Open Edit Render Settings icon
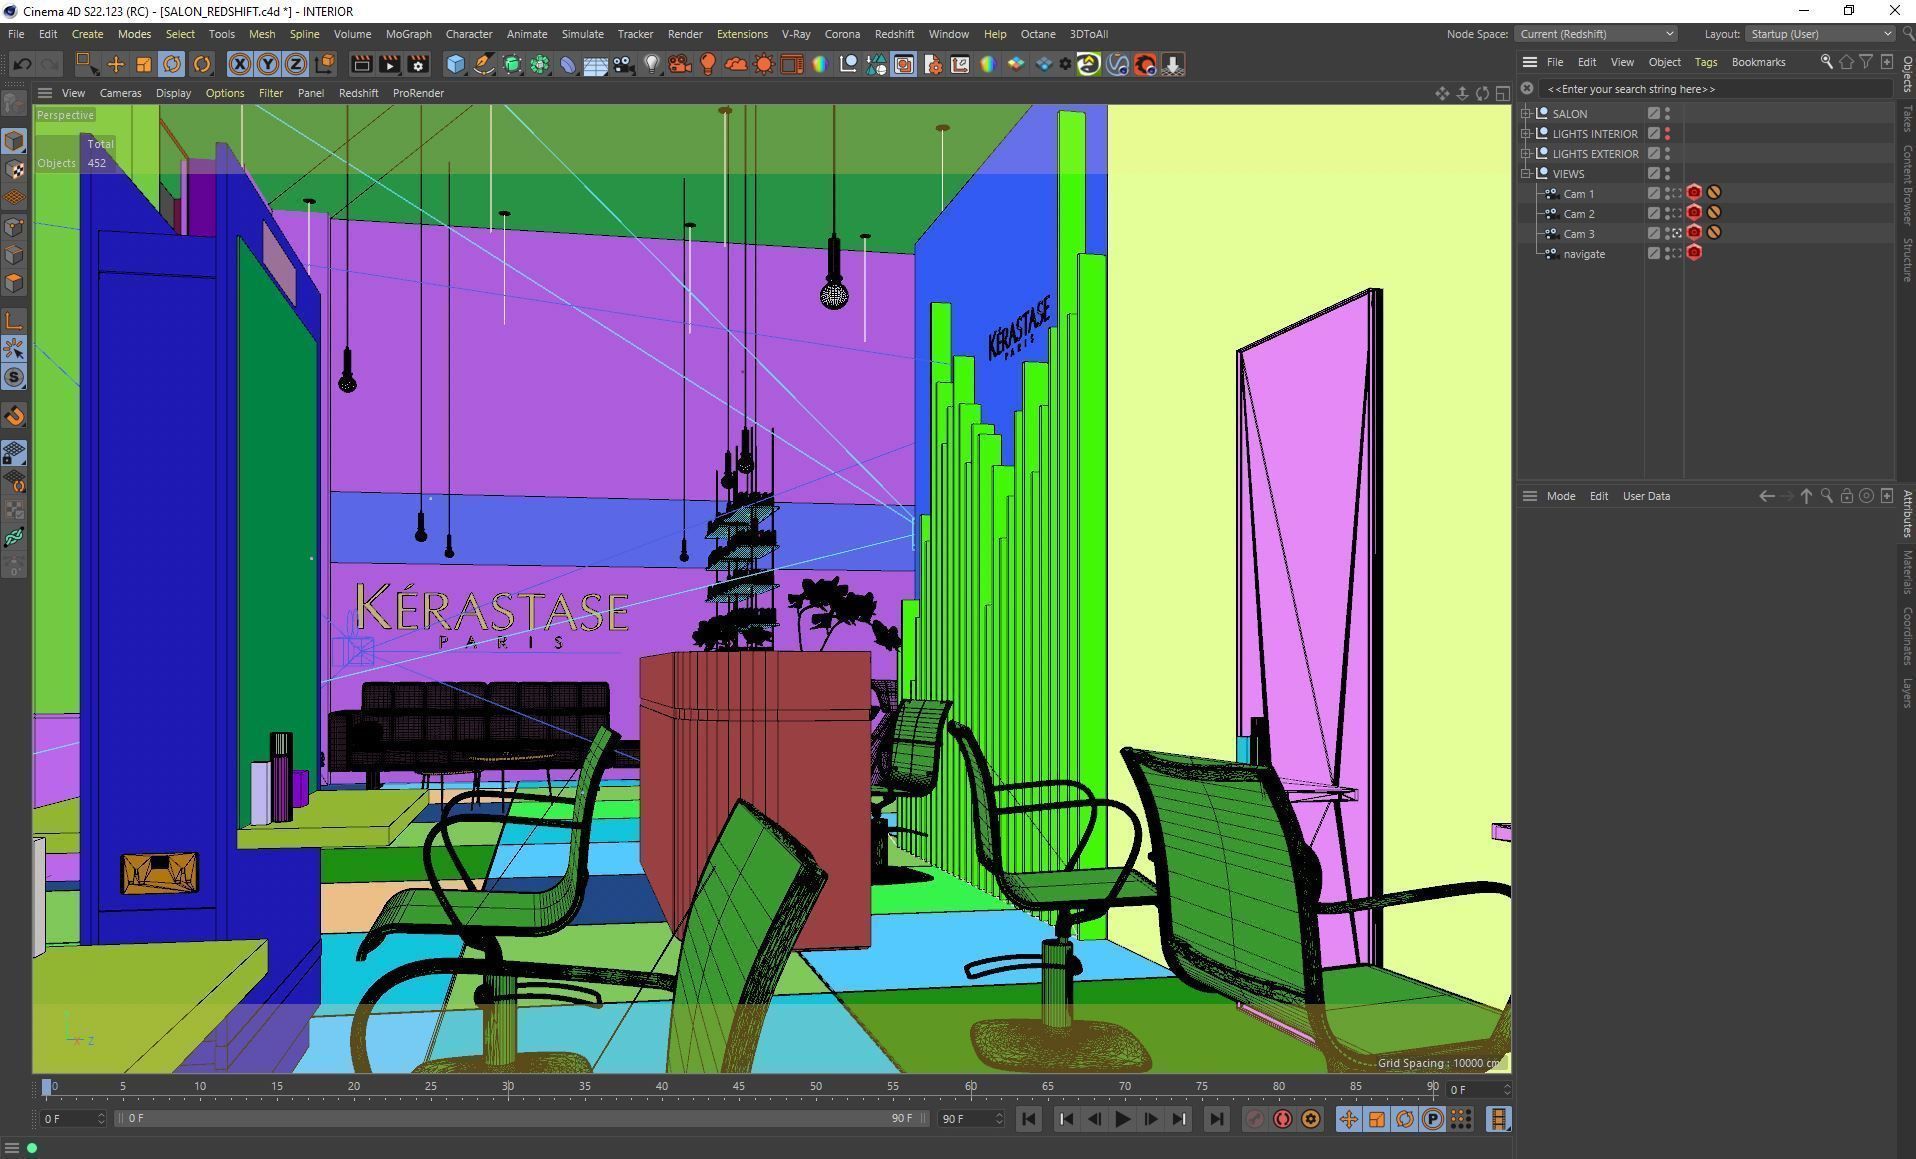1916x1159 pixels. 418,64
